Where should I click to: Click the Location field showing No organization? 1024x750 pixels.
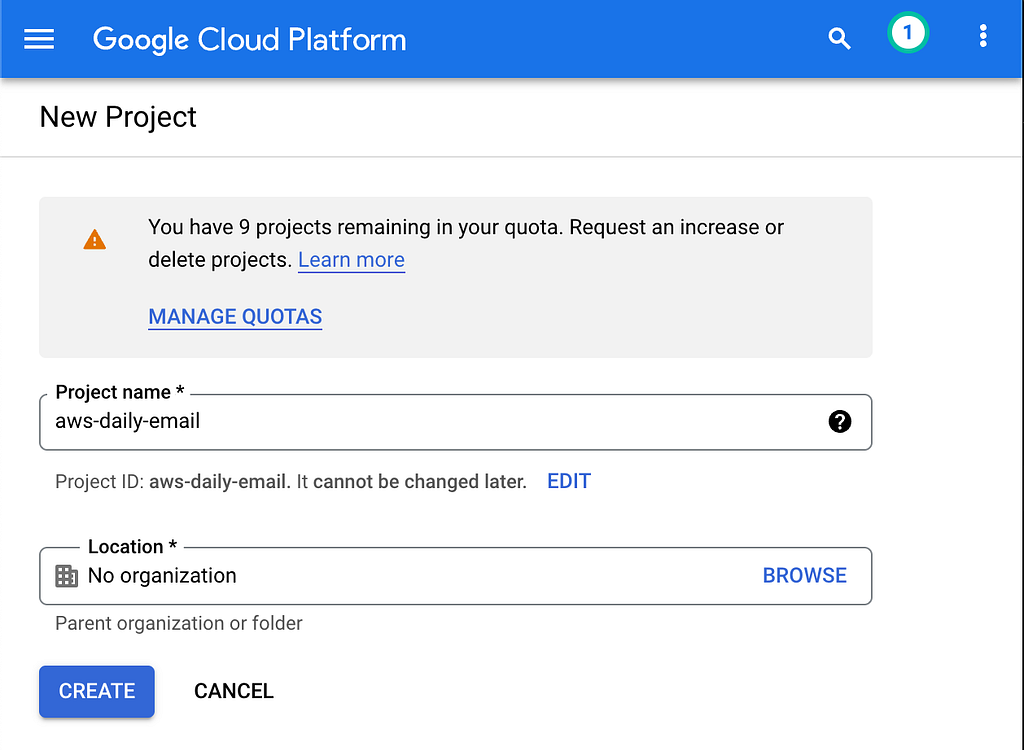tap(456, 576)
